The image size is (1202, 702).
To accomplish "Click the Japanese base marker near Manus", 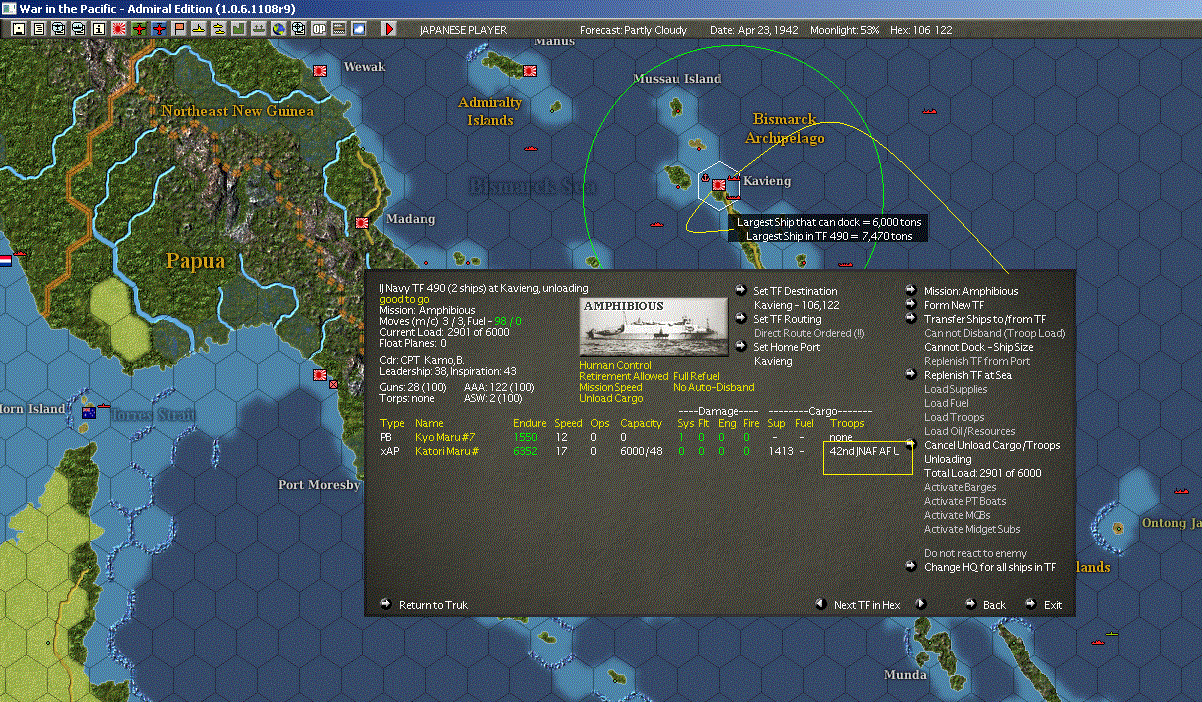I will pyautogui.click(x=530, y=71).
